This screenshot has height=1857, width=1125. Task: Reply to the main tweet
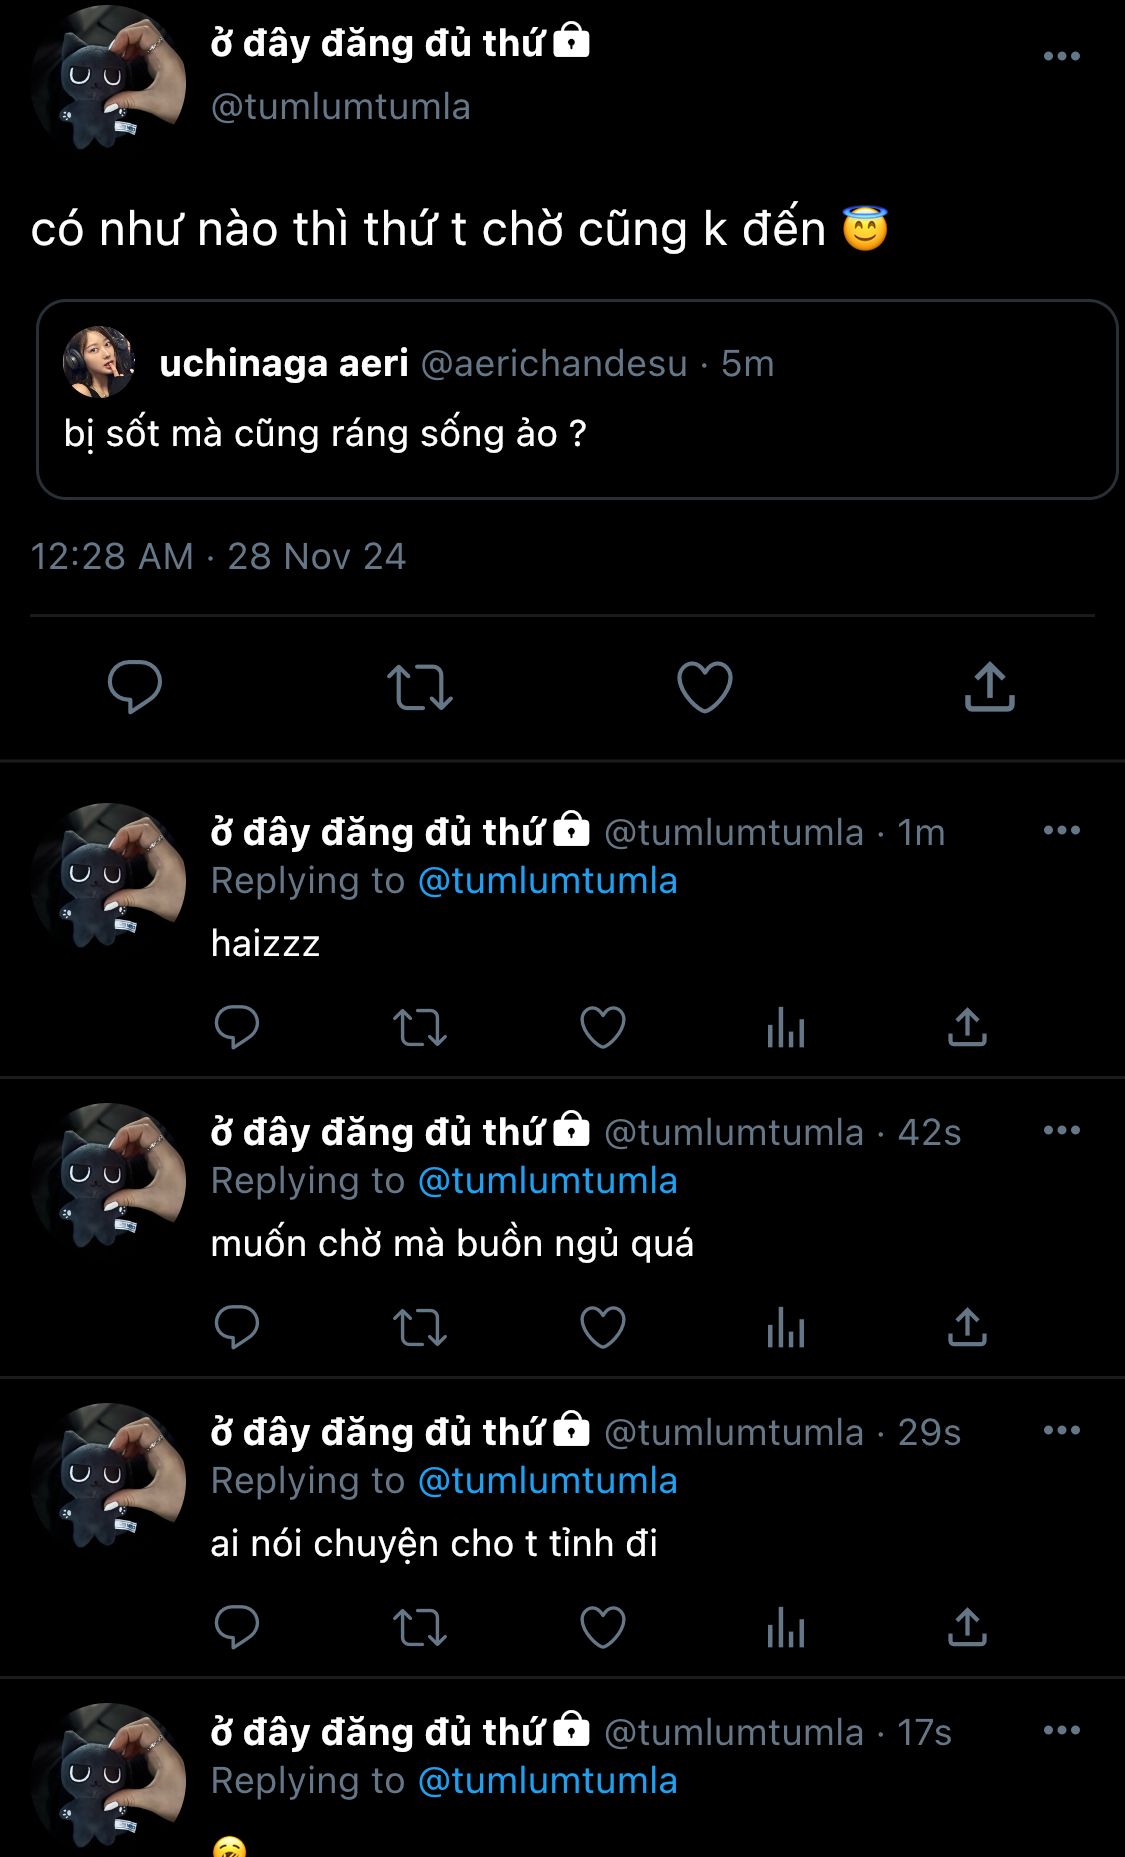pyautogui.click(x=135, y=687)
